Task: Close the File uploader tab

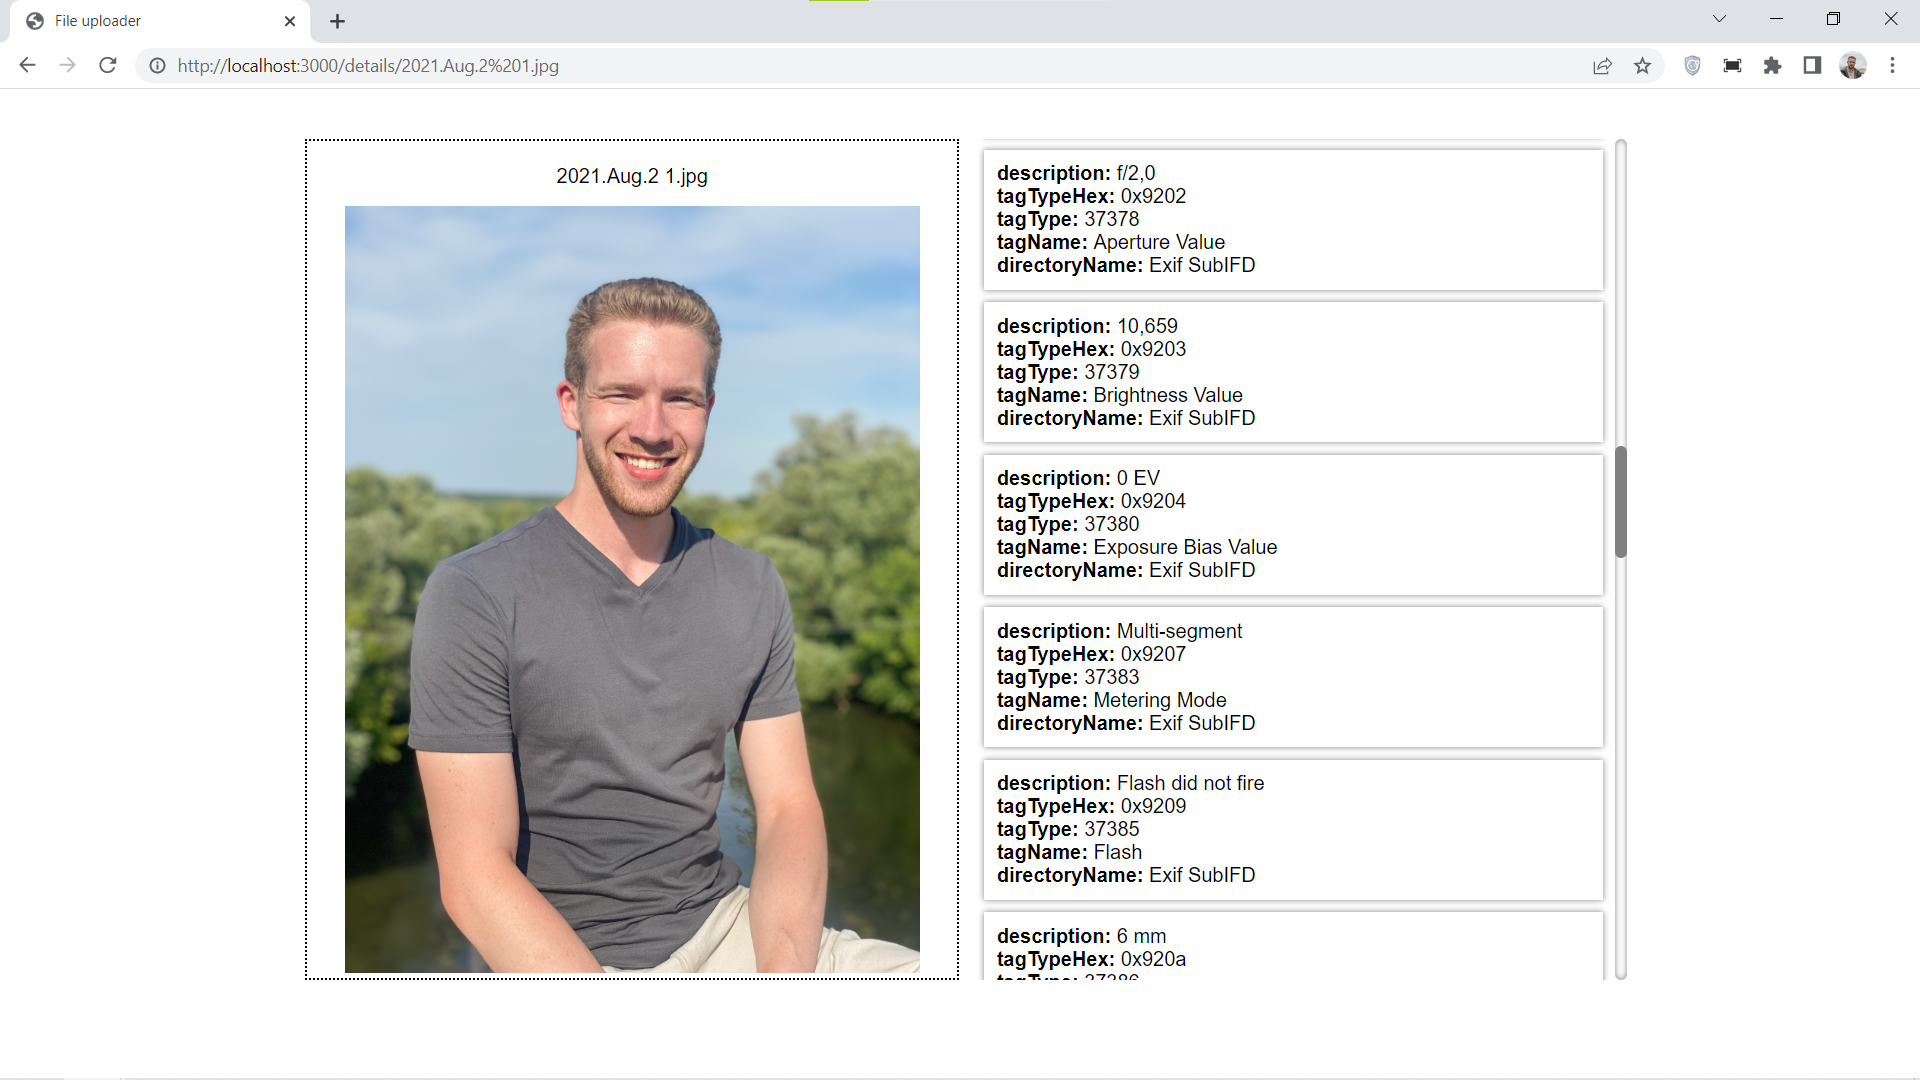Action: coord(290,20)
